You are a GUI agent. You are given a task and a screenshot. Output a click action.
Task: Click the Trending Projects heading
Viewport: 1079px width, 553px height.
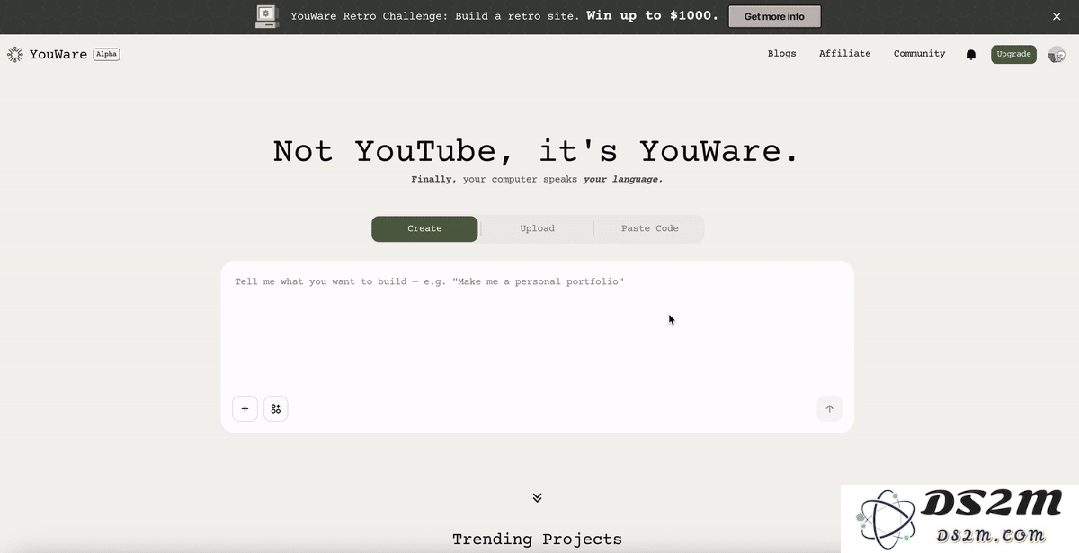click(537, 539)
